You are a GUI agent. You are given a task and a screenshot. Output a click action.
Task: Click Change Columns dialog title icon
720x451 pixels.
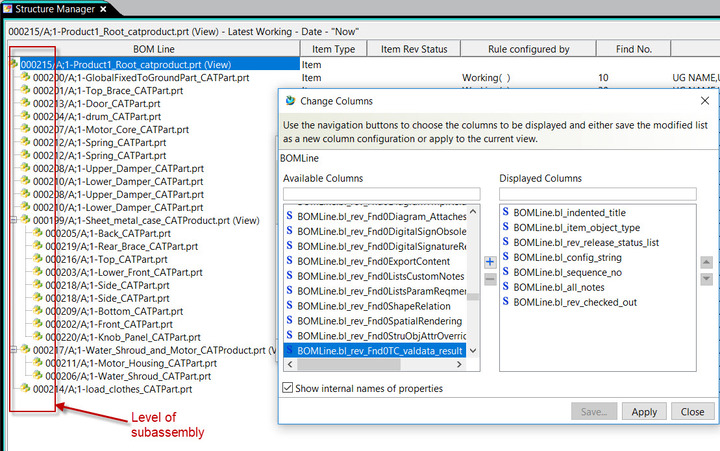pyautogui.click(x=290, y=101)
